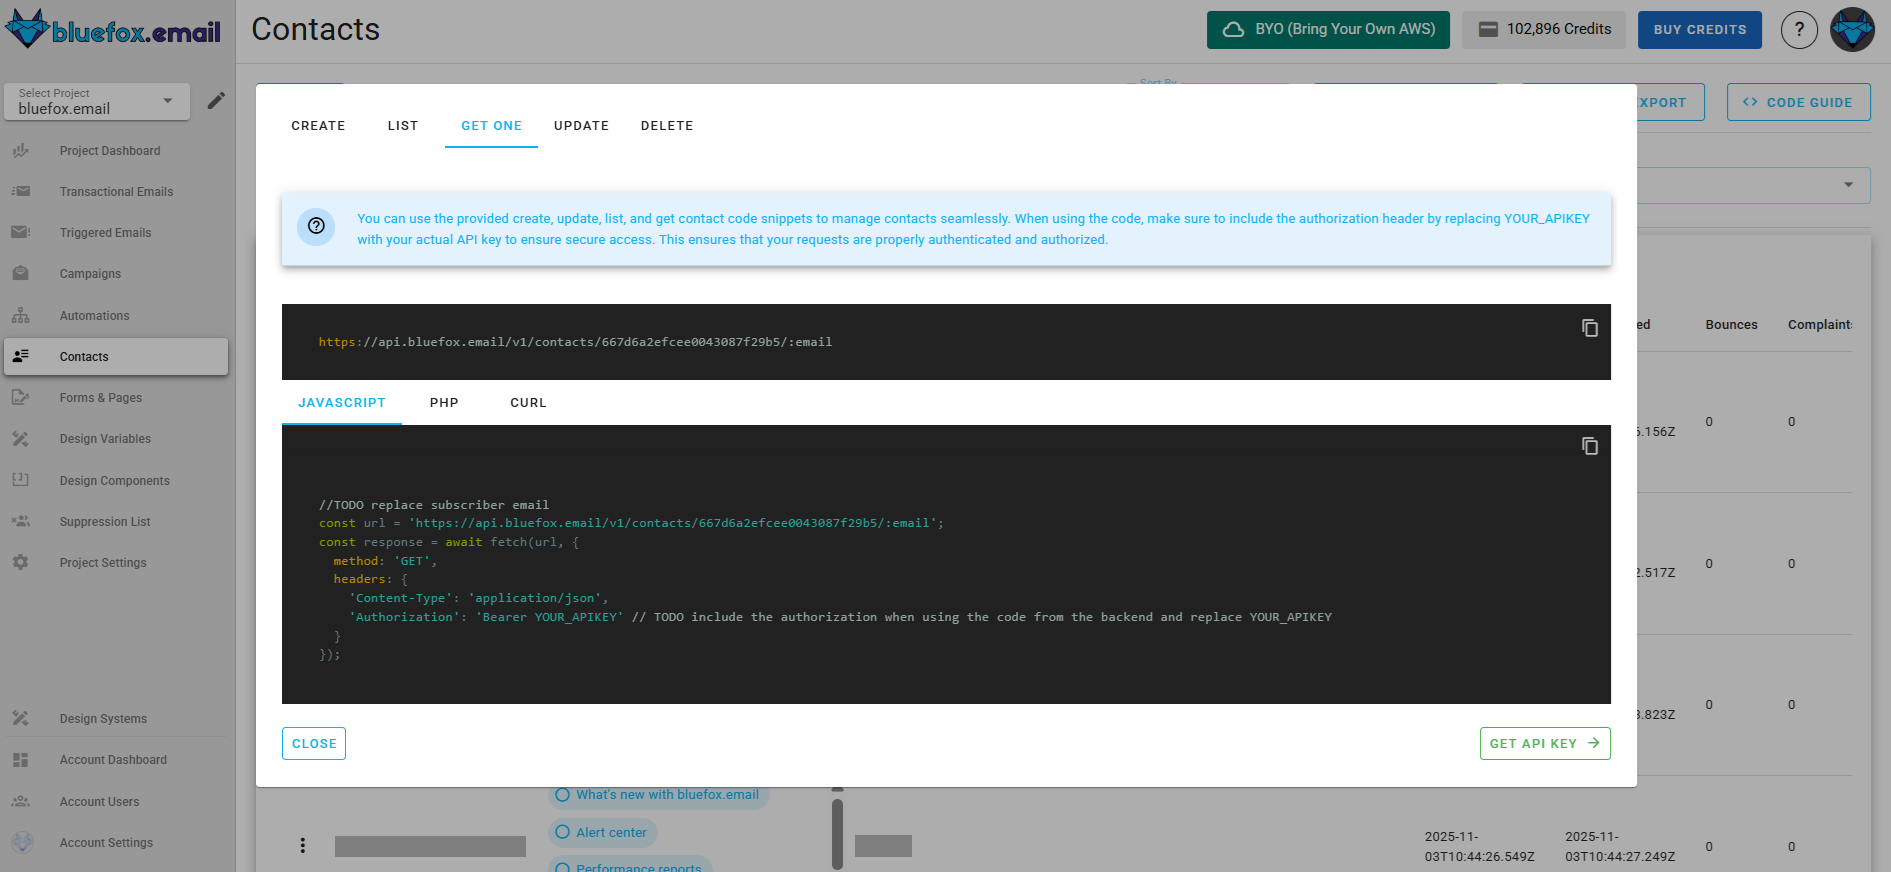Open Automations in the sidebar
The image size is (1891, 872).
(94, 316)
